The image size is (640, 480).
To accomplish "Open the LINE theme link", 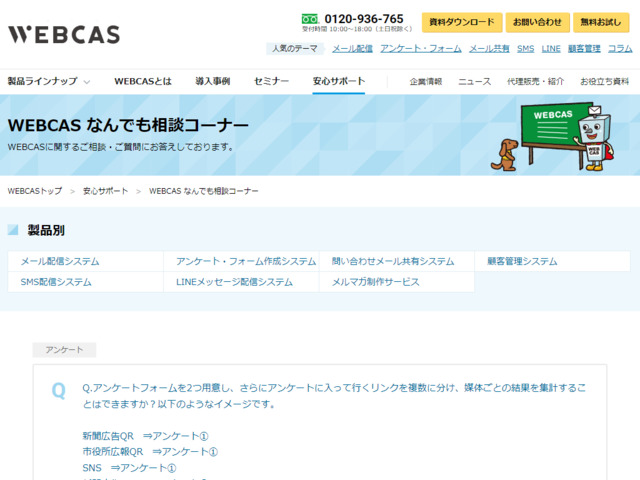I will [551, 49].
